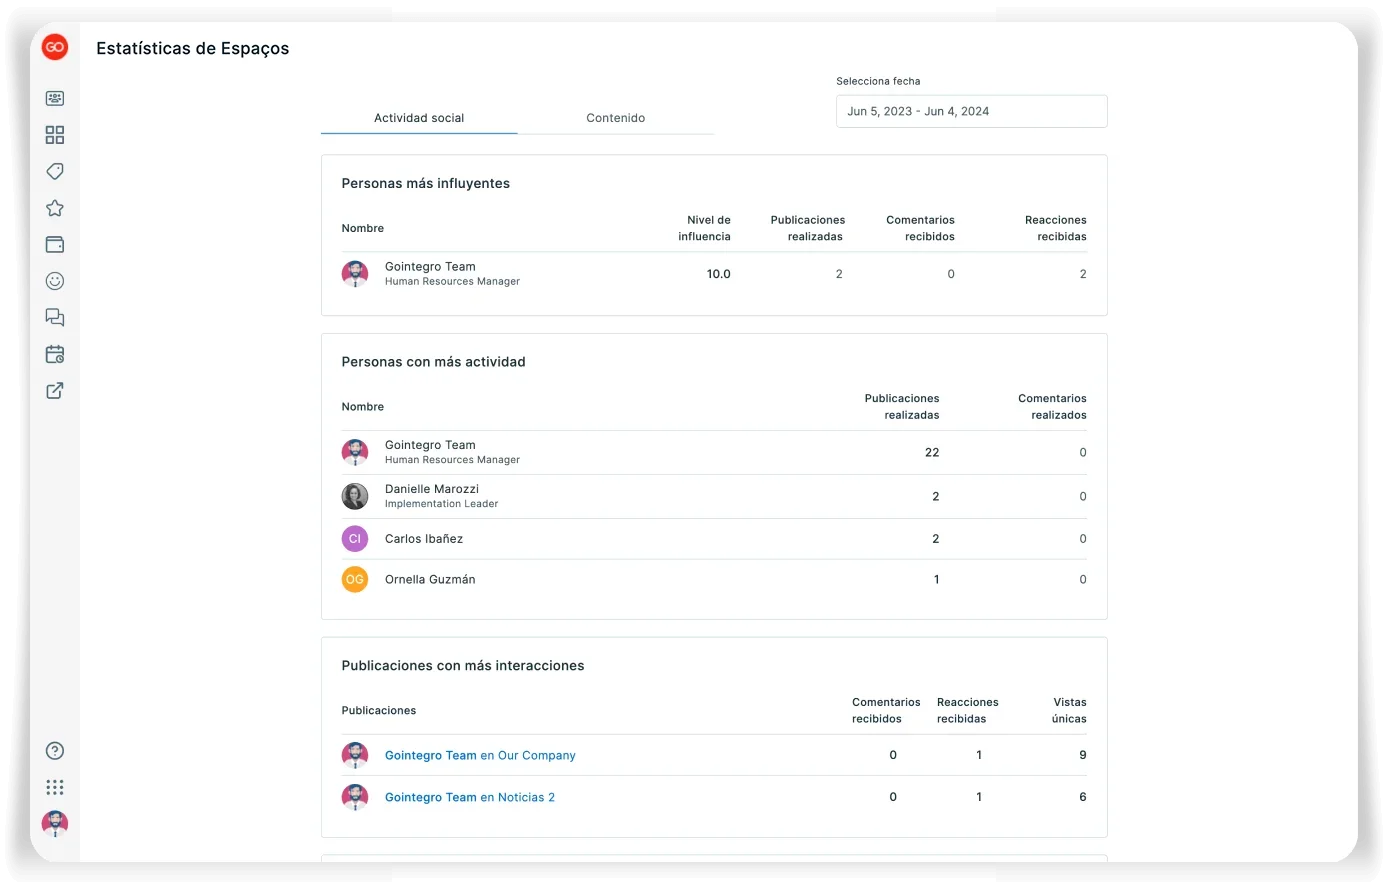
Task: Click the influence level value 10.0
Action: (719, 274)
